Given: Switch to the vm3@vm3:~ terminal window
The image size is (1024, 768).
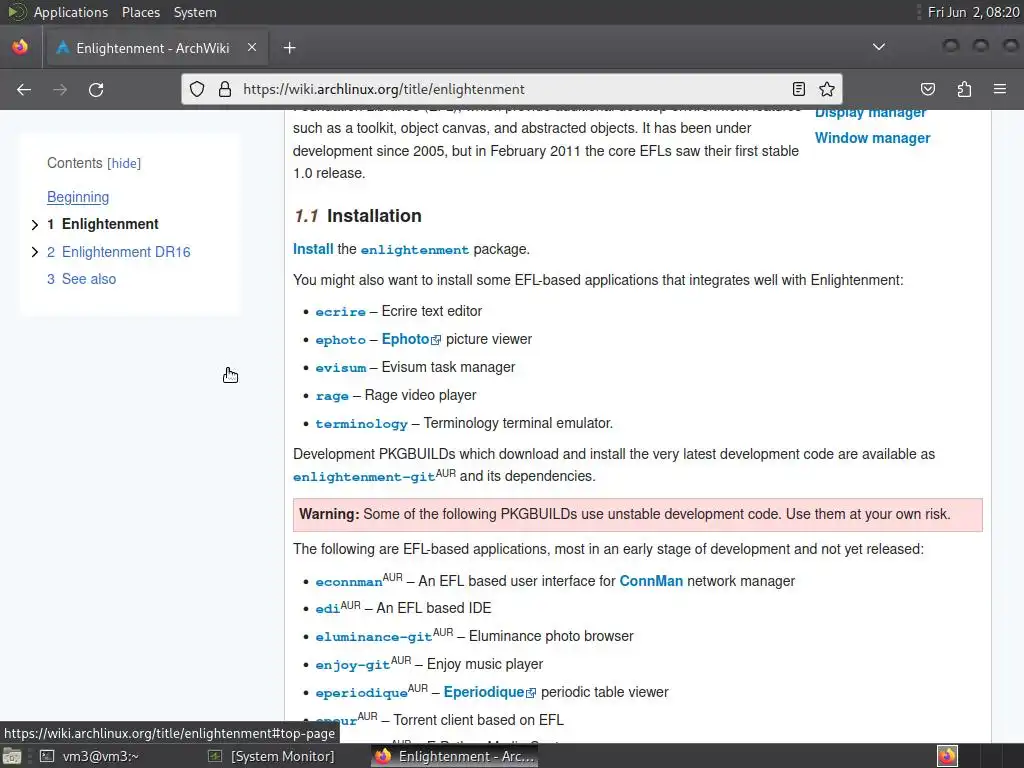Looking at the screenshot, I should tap(89, 756).
